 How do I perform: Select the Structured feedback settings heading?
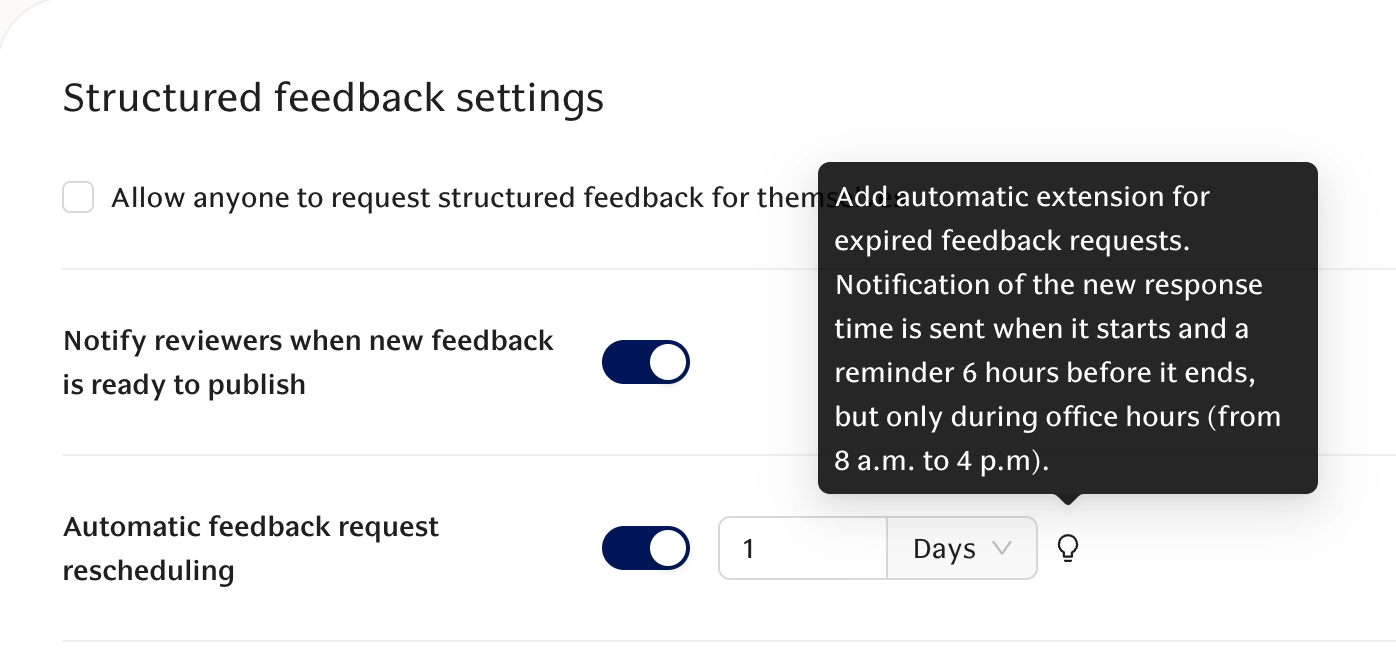334,97
